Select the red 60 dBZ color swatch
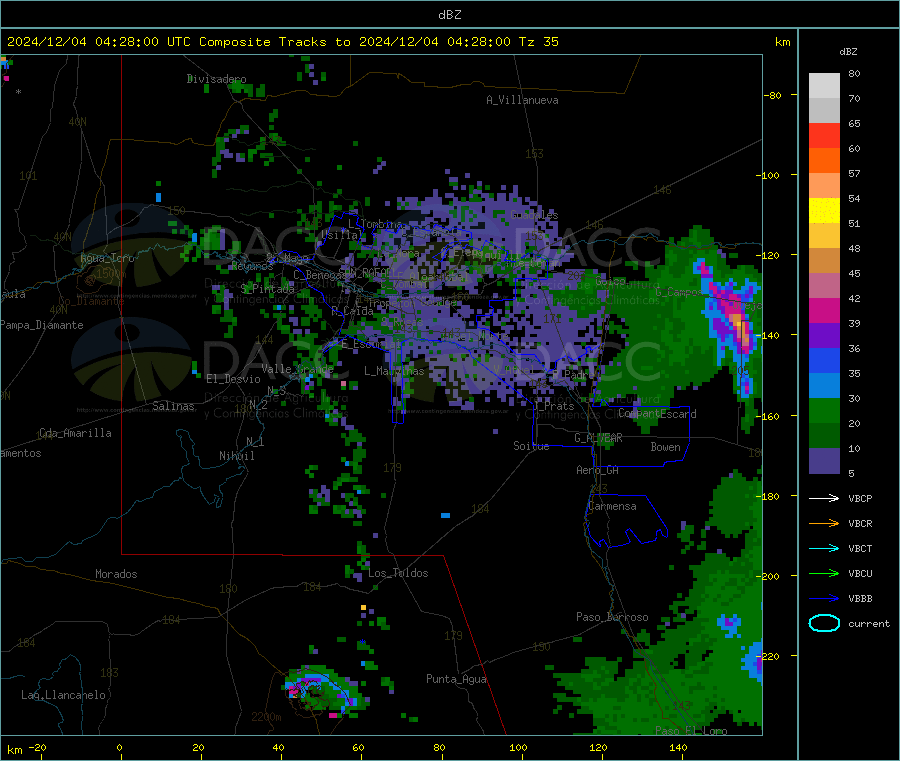This screenshot has width=900, height=761. click(824, 135)
